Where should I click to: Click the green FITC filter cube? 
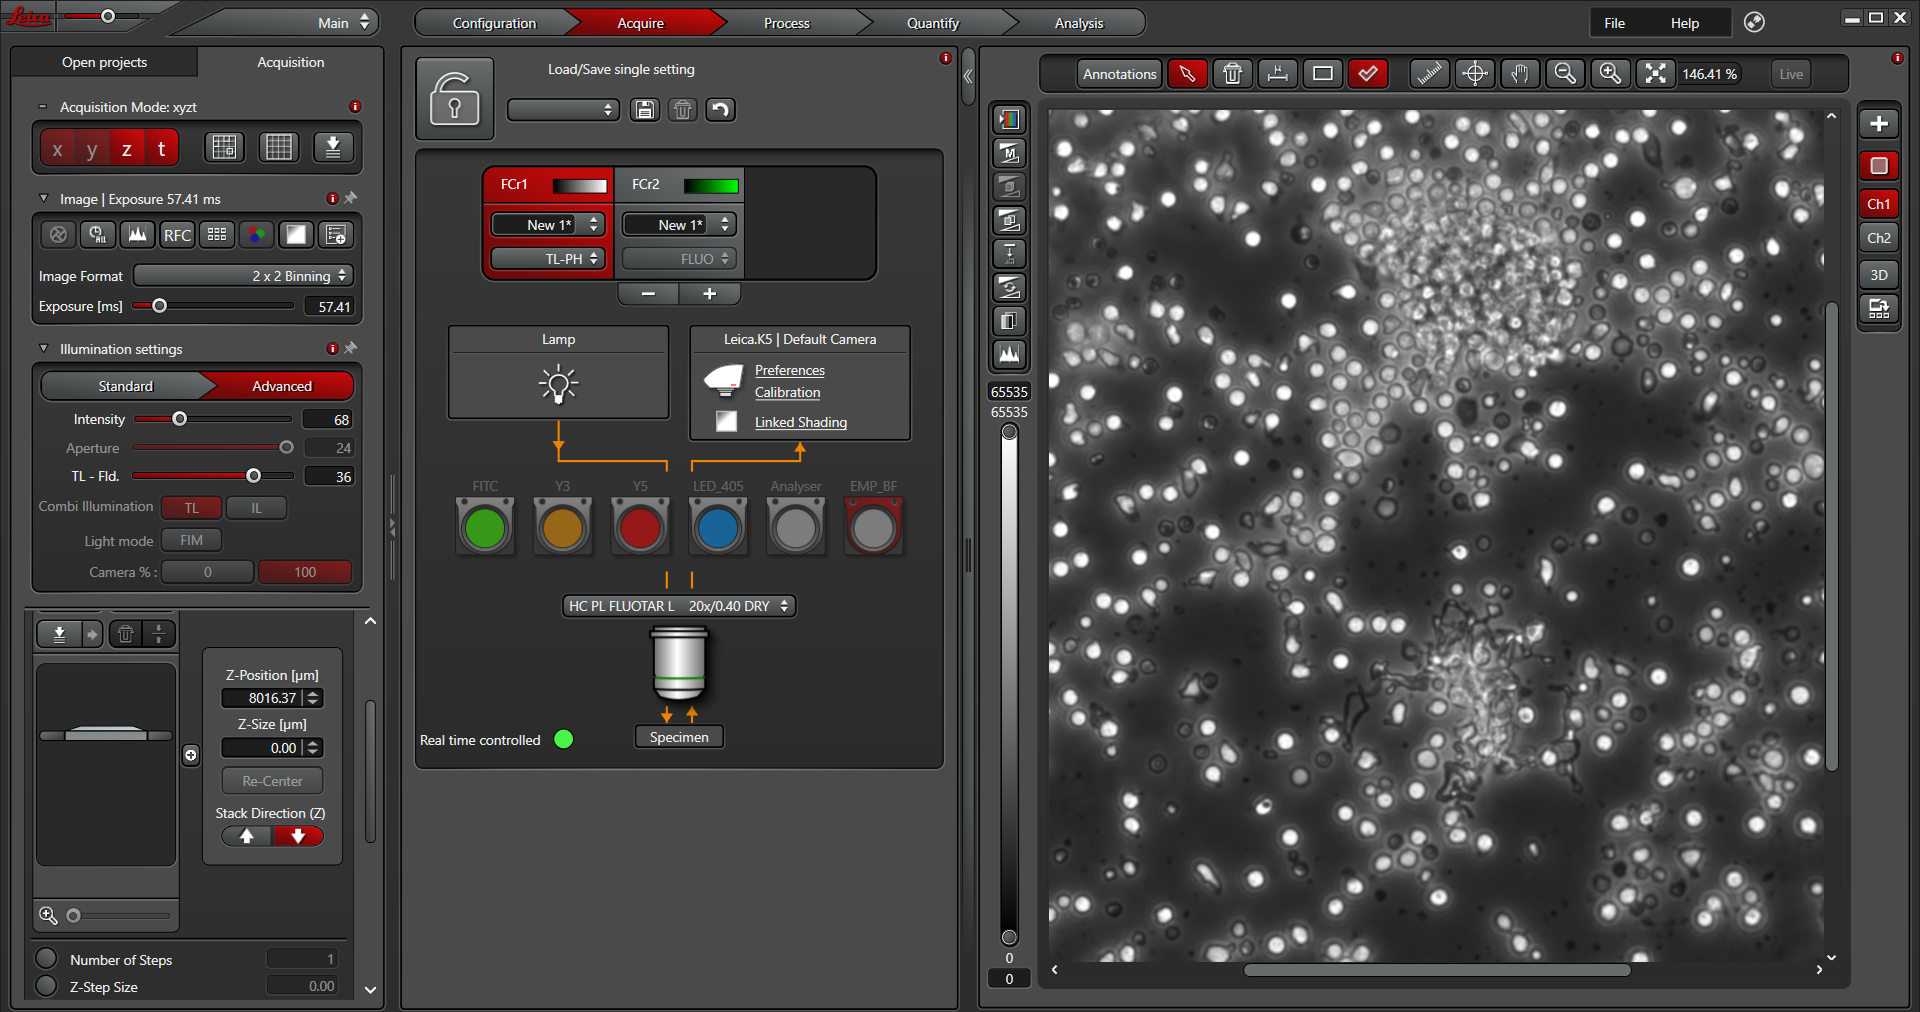click(x=485, y=528)
